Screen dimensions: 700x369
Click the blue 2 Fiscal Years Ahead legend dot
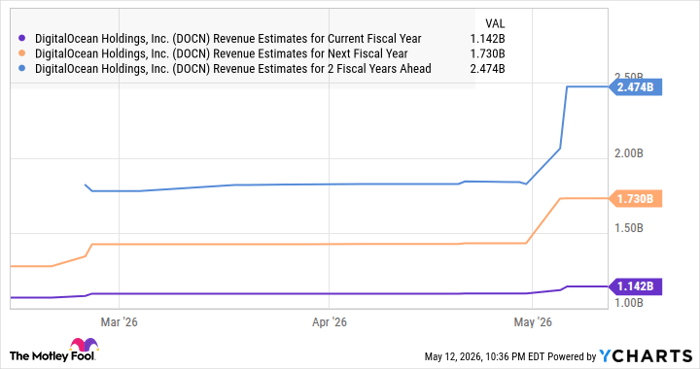(21, 69)
